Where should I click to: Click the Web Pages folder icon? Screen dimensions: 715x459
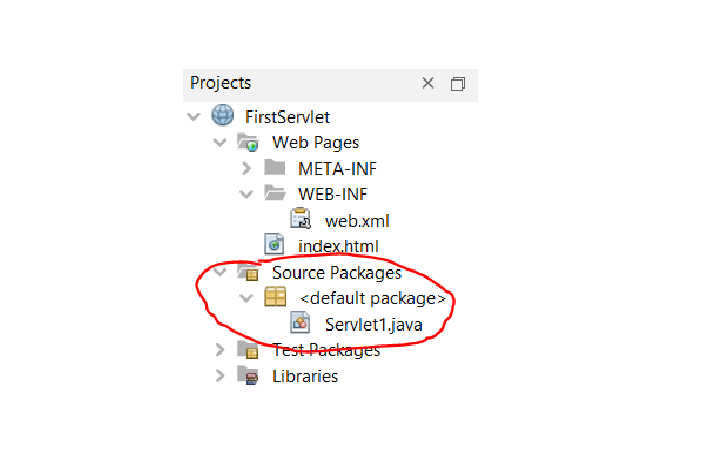[248, 143]
